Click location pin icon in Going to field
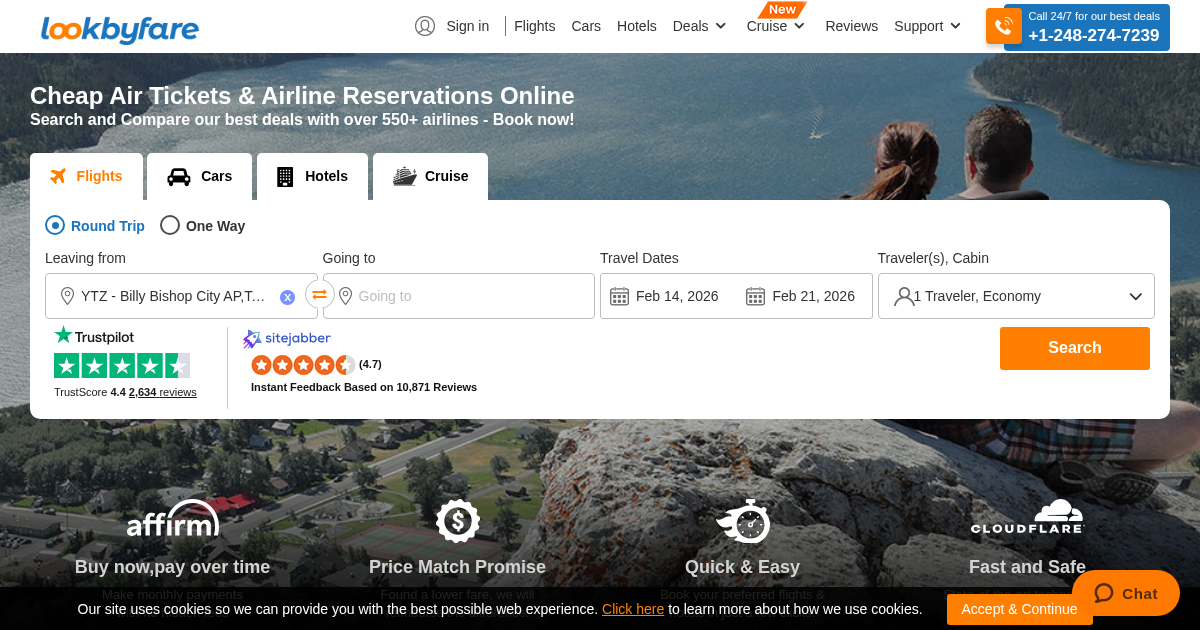 (x=345, y=296)
